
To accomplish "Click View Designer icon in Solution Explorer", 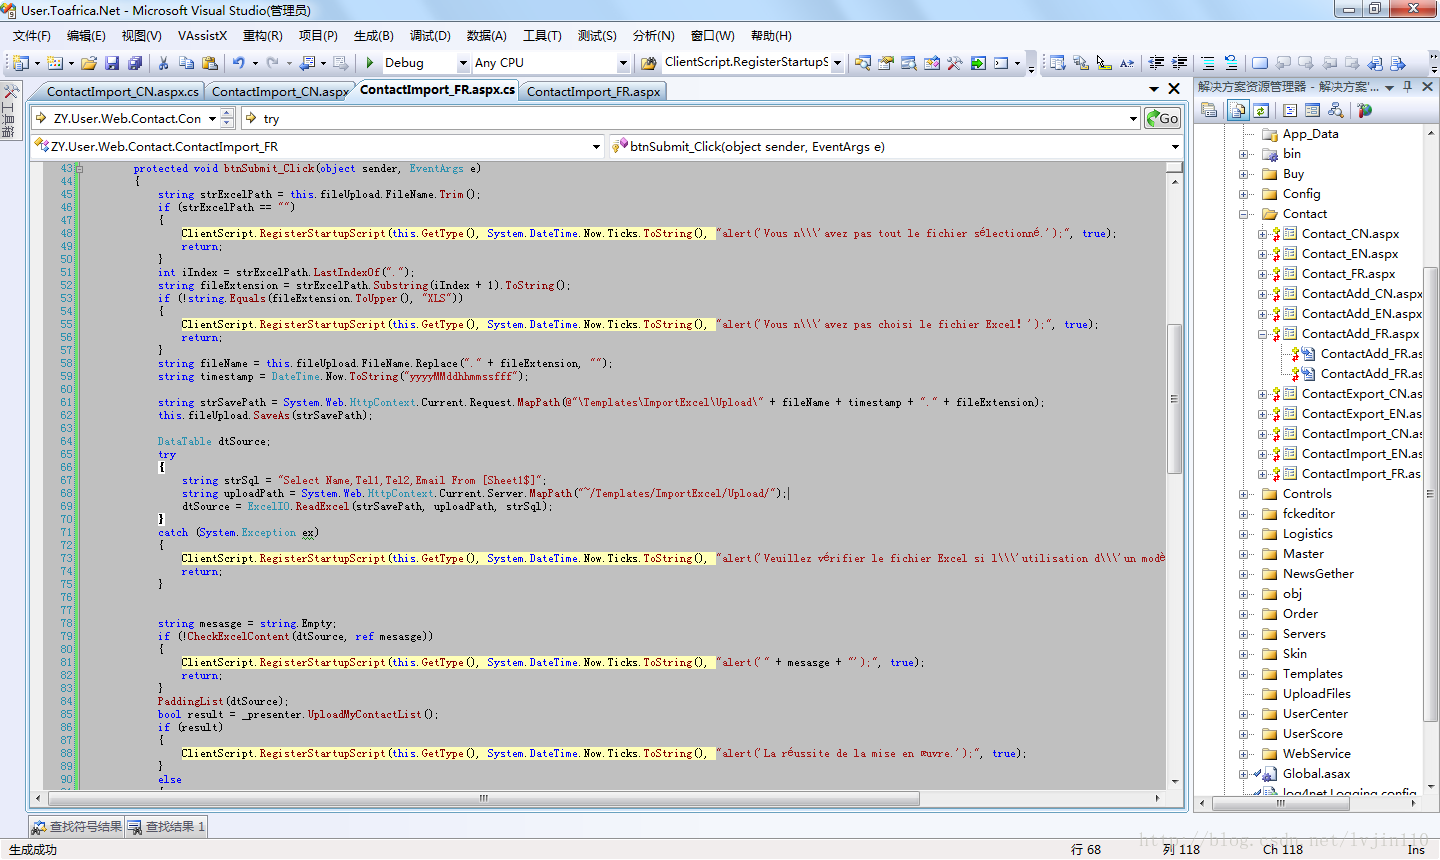I will pyautogui.click(x=1313, y=110).
